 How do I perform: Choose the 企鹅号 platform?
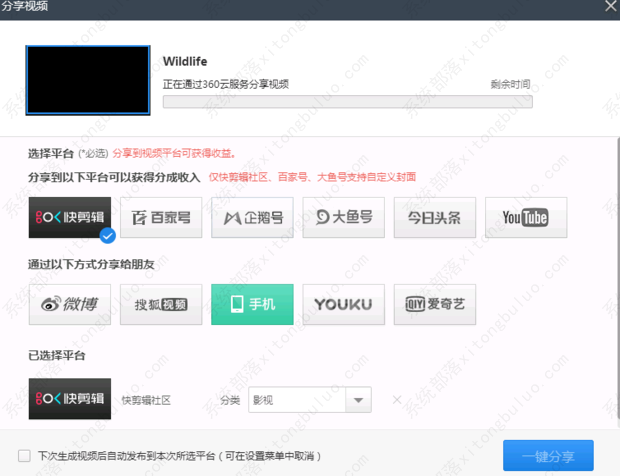click(x=252, y=217)
